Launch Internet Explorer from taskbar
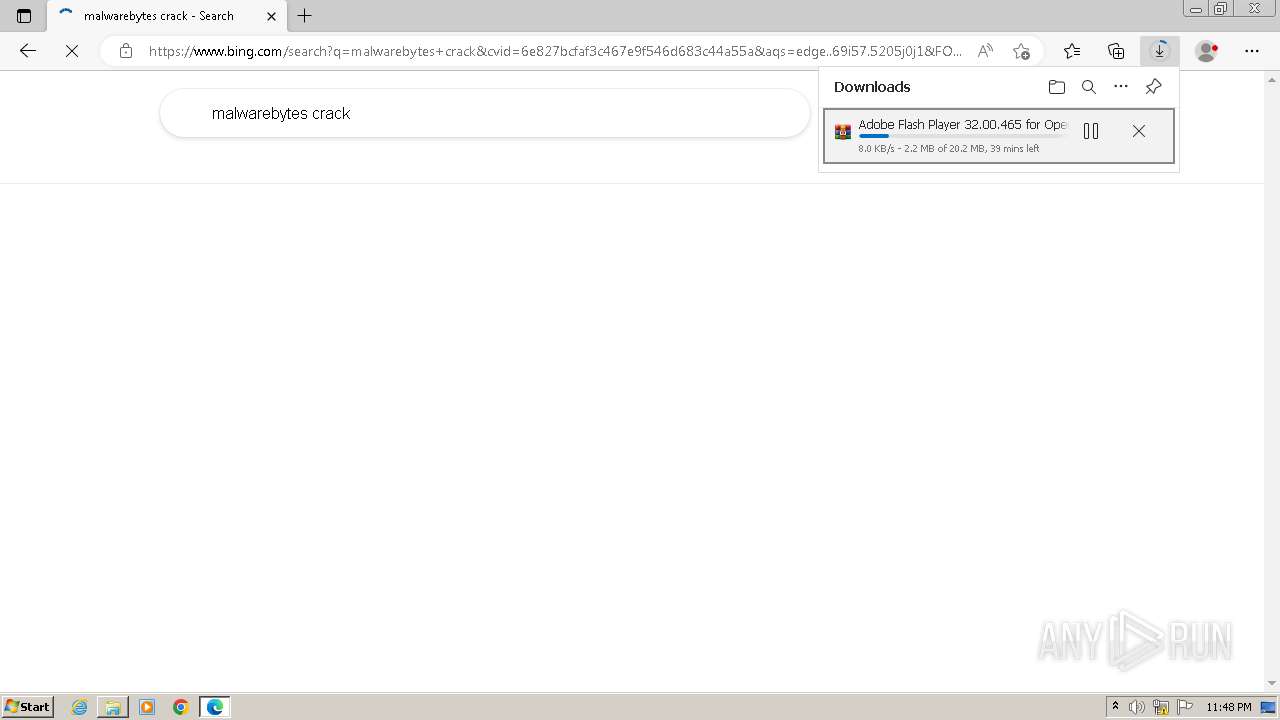 80,707
